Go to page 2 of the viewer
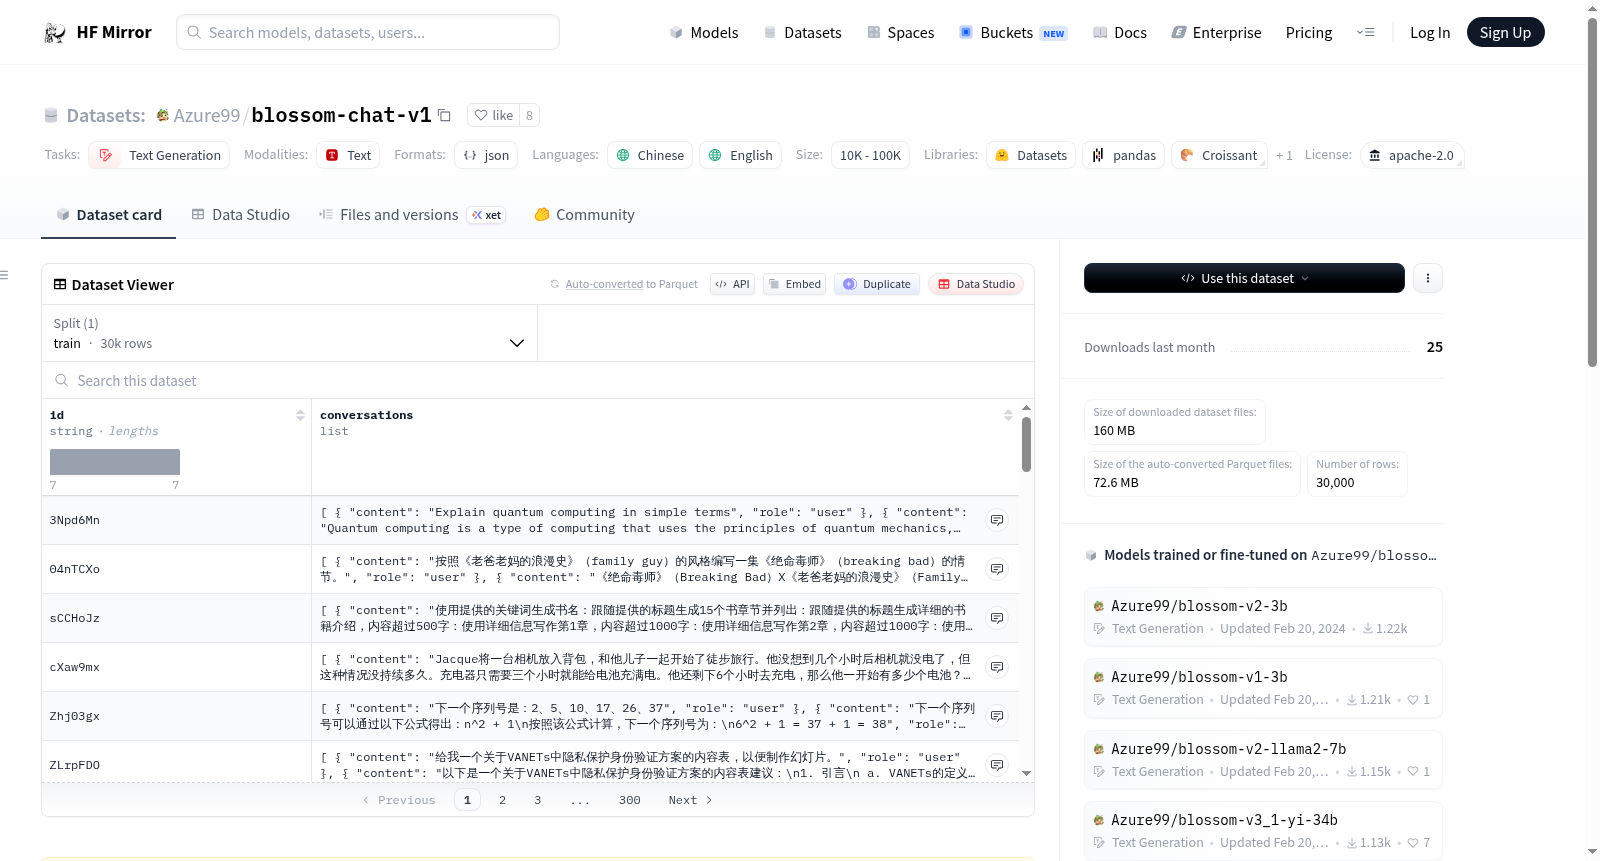 (502, 800)
